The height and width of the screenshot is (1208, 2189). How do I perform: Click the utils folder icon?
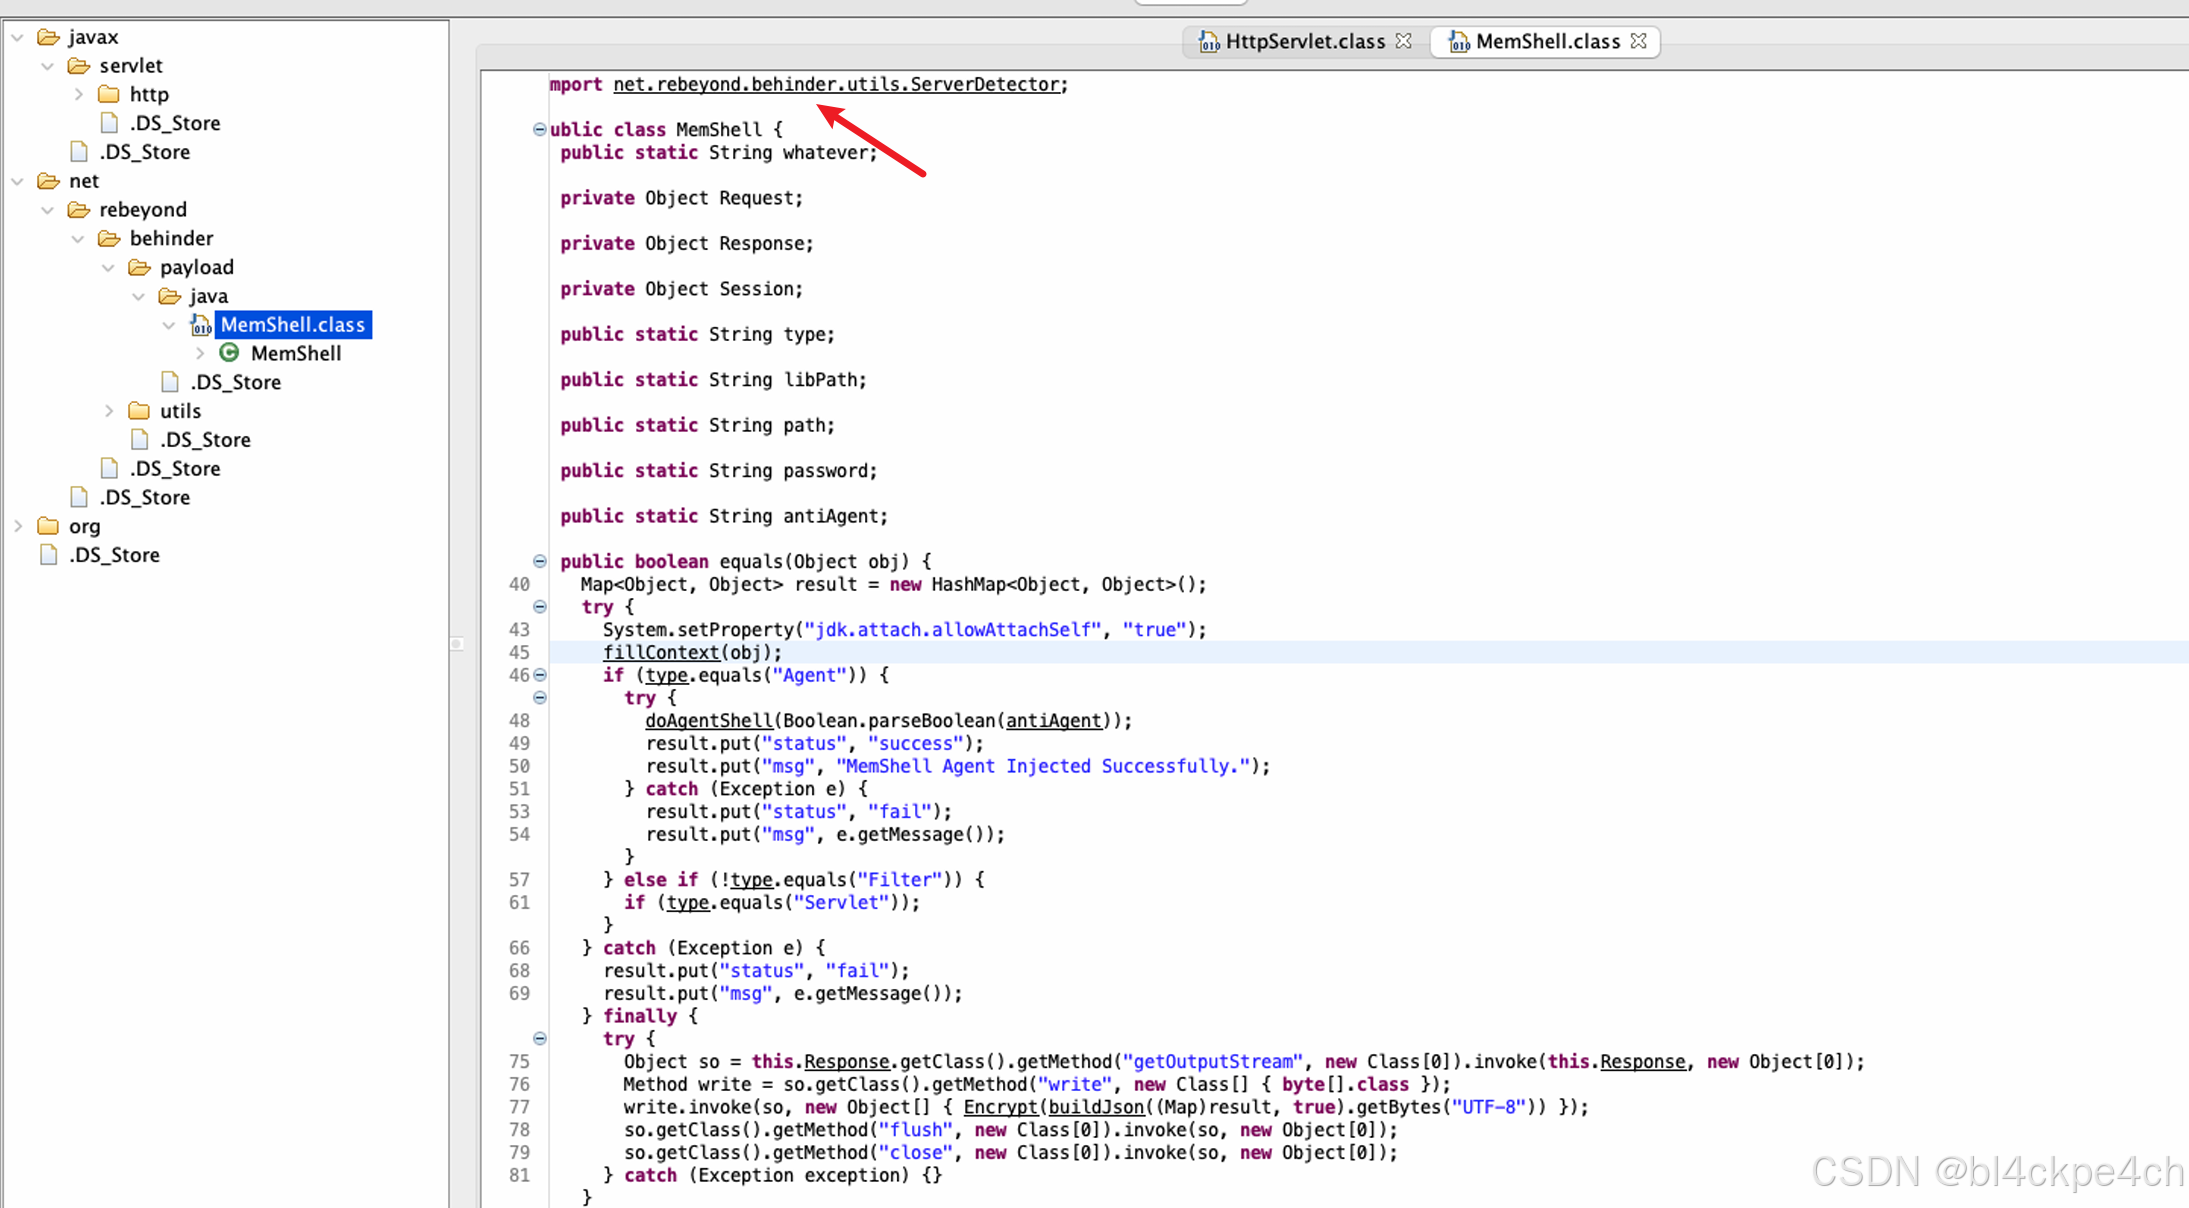click(x=139, y=411)
